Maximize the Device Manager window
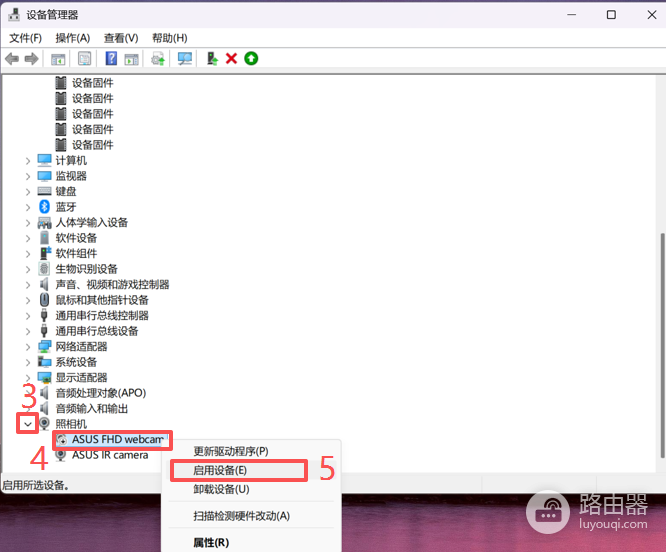 tap(611, 15)
